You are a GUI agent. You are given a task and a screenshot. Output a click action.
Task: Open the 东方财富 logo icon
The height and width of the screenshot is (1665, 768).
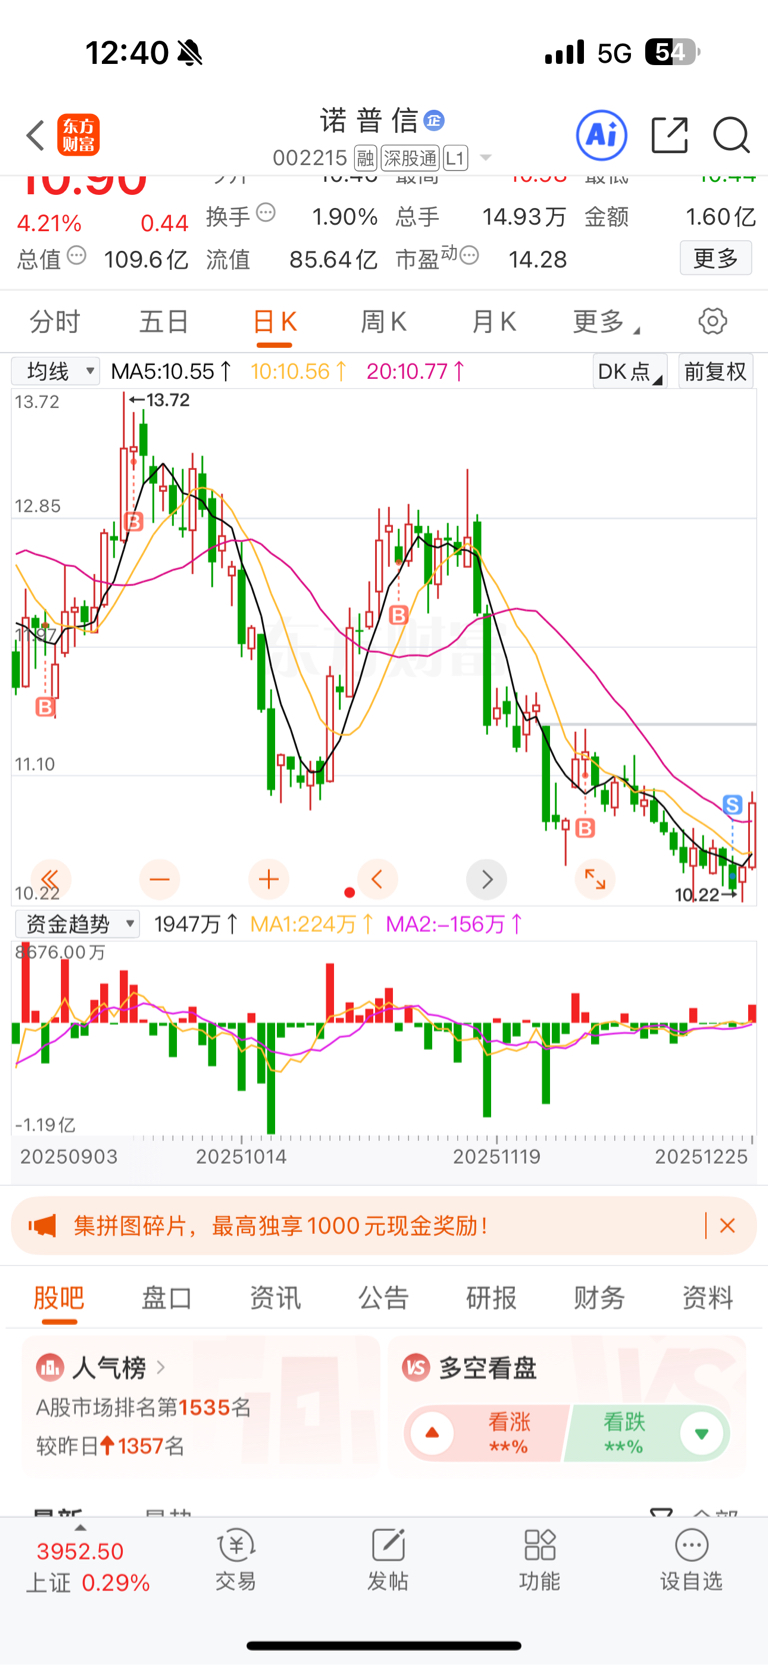coord(78,135)
